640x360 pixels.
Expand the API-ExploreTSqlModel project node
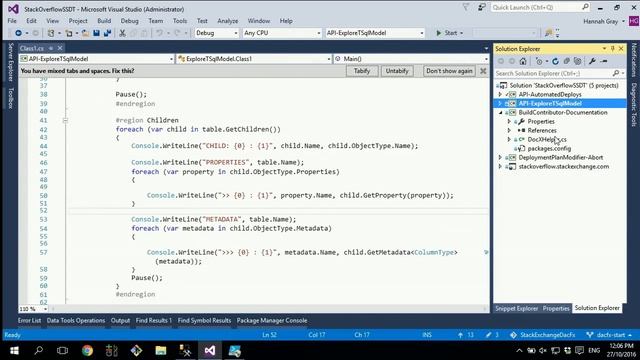(500, 103)
